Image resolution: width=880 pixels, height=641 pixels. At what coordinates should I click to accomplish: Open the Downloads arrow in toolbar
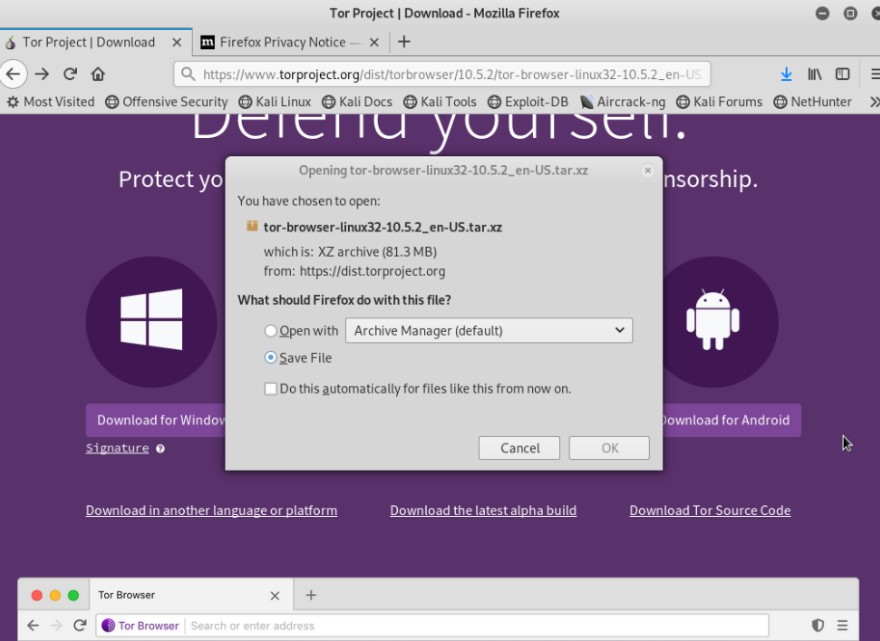tap(786, 74)
